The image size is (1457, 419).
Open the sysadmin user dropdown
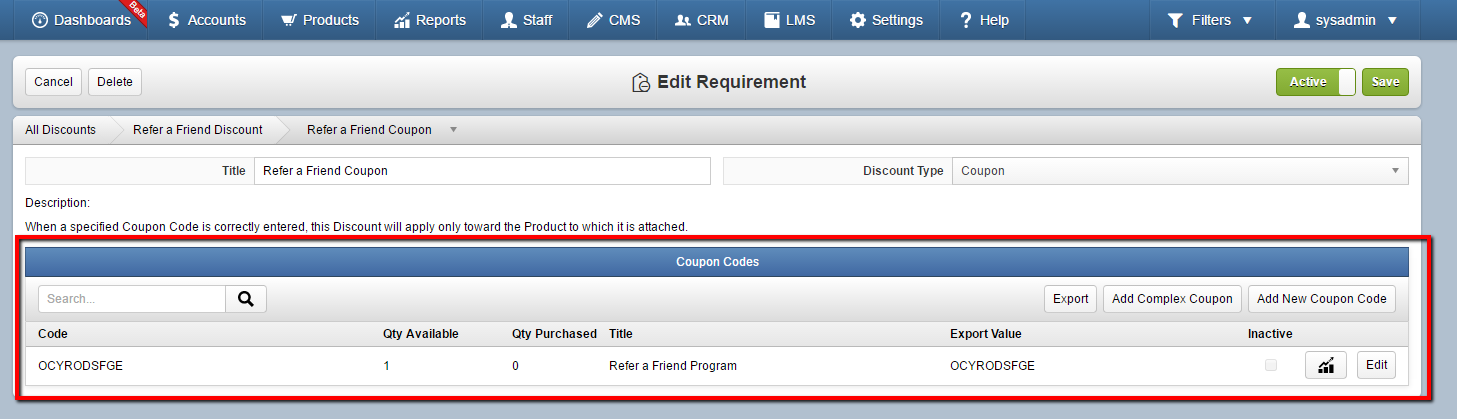[1345, 20]
